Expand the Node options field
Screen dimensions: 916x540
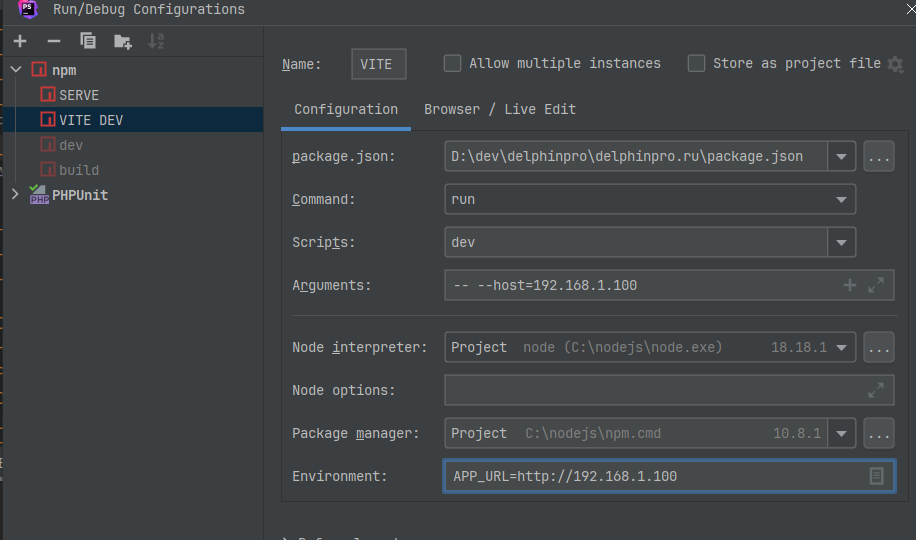coord(876,390)
